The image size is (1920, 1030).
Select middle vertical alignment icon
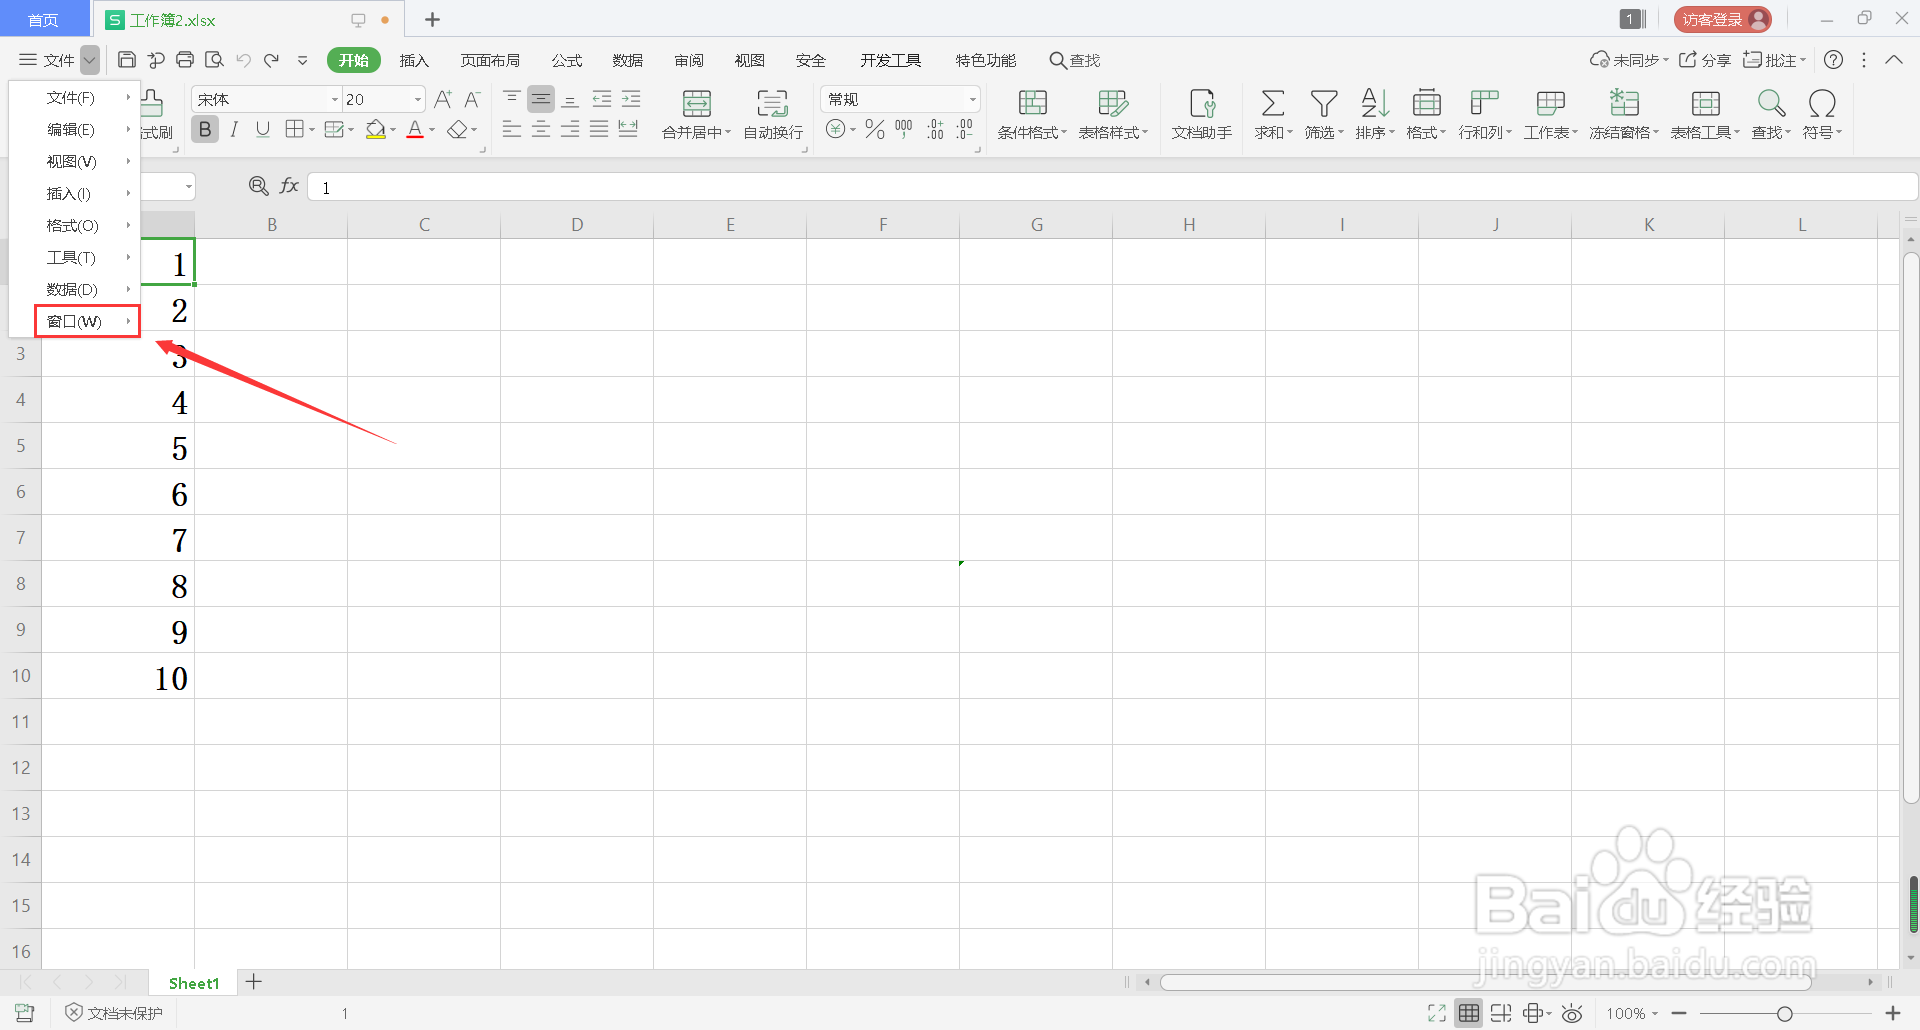[541, 99]
